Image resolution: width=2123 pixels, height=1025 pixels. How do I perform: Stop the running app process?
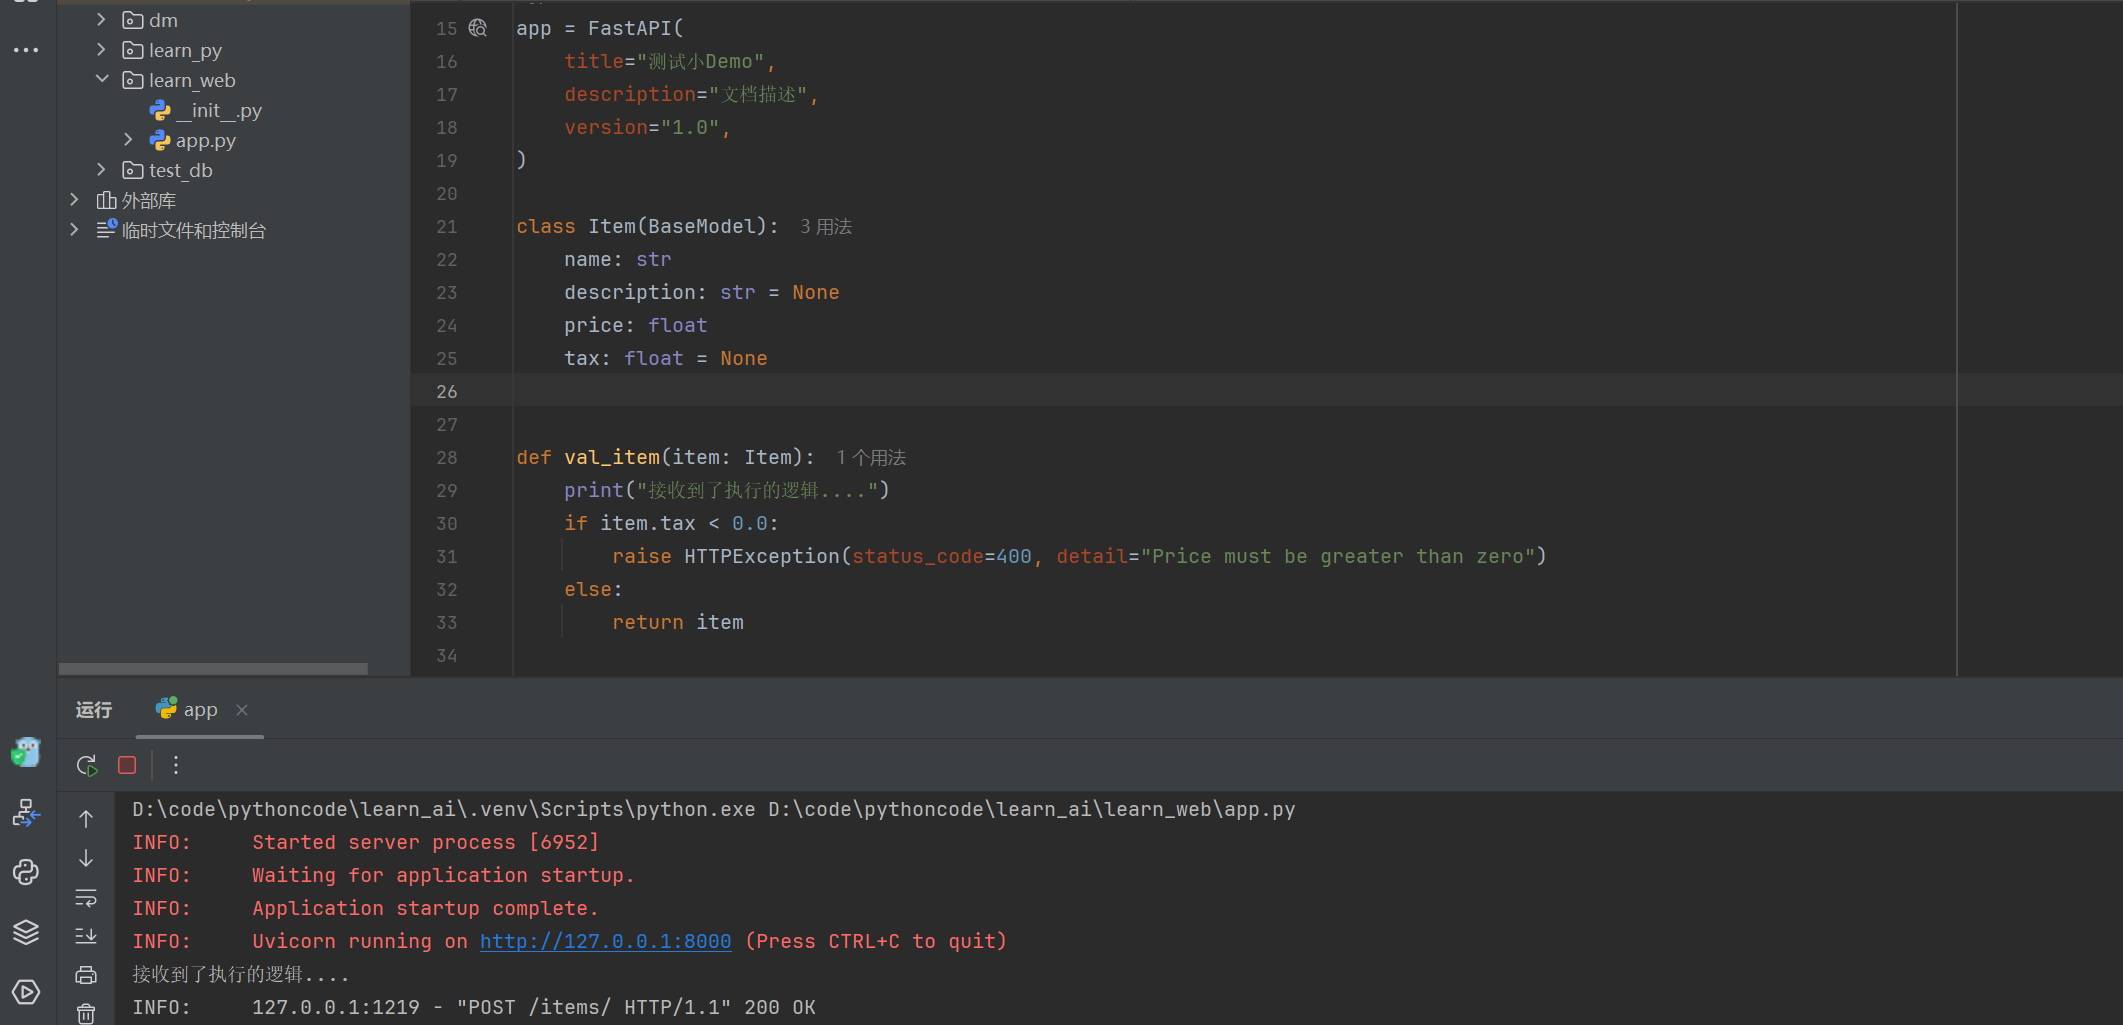click(x=127, y=766)
